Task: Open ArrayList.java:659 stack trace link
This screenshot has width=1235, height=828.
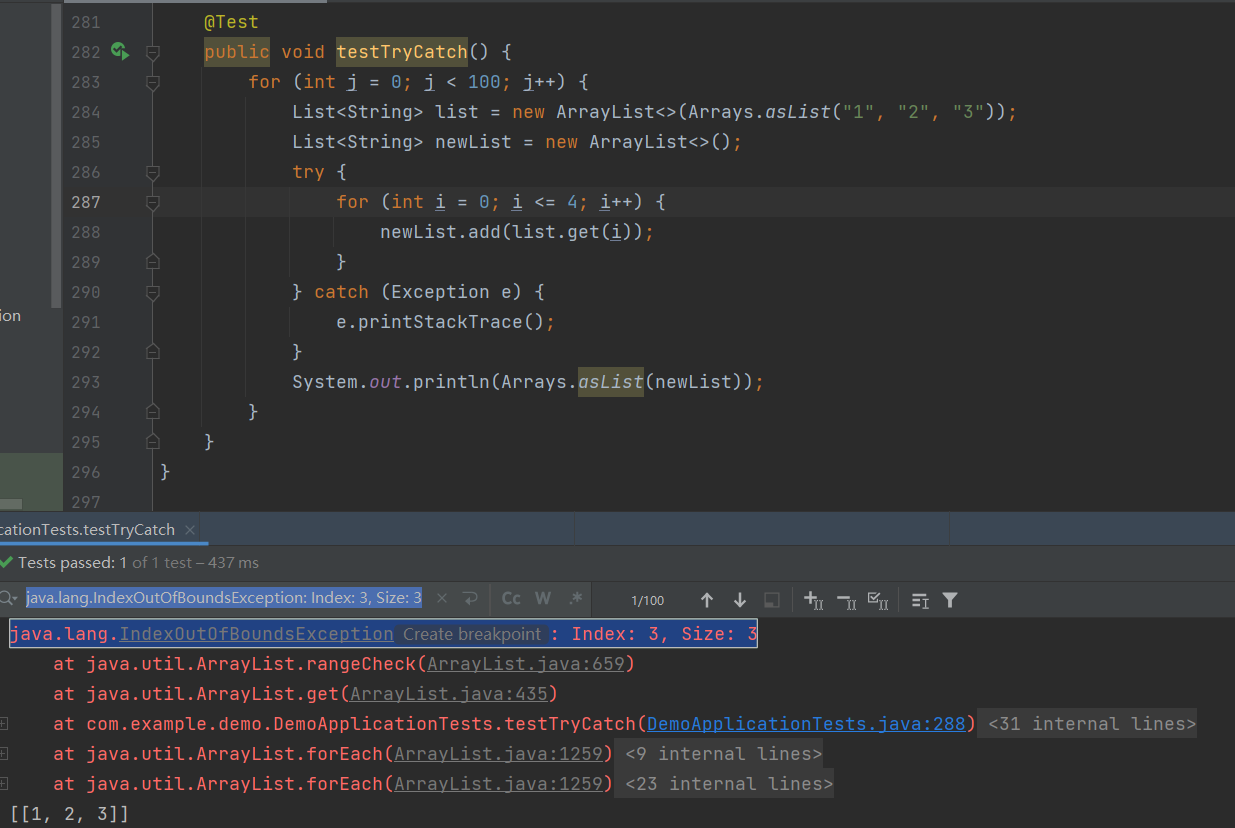Action: coord(526,664)
